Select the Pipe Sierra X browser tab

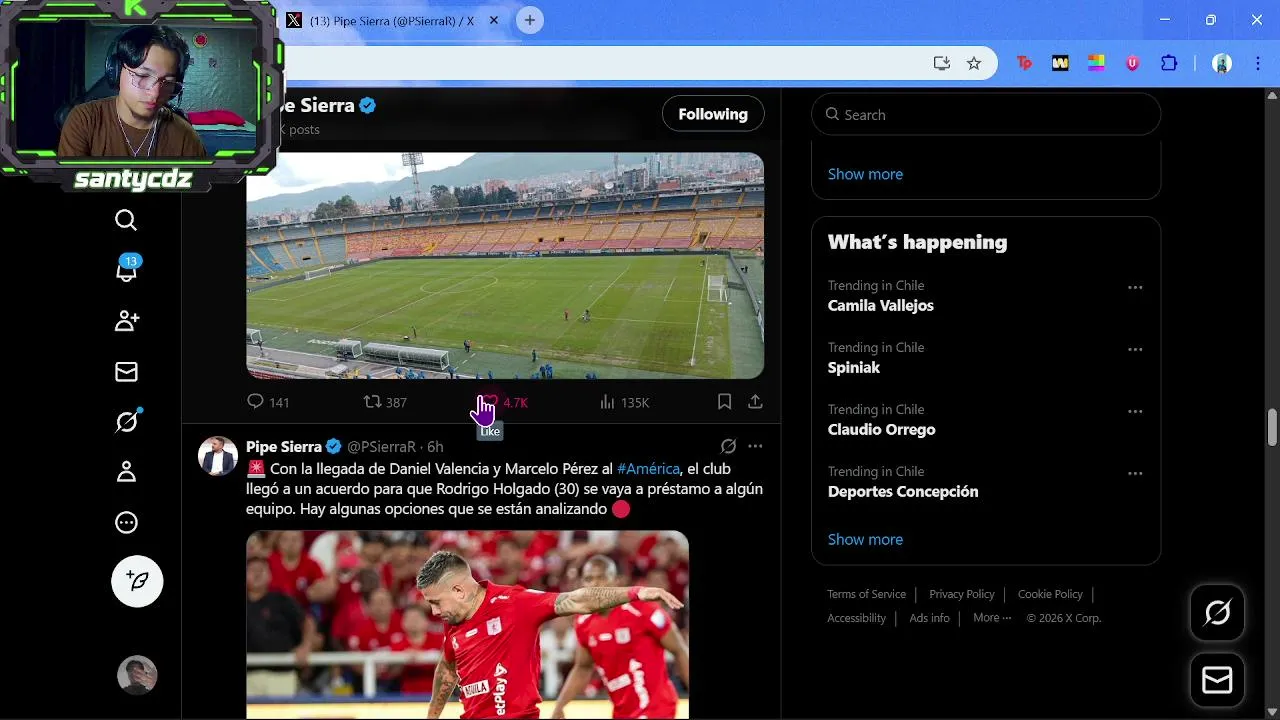coord(393,20)
